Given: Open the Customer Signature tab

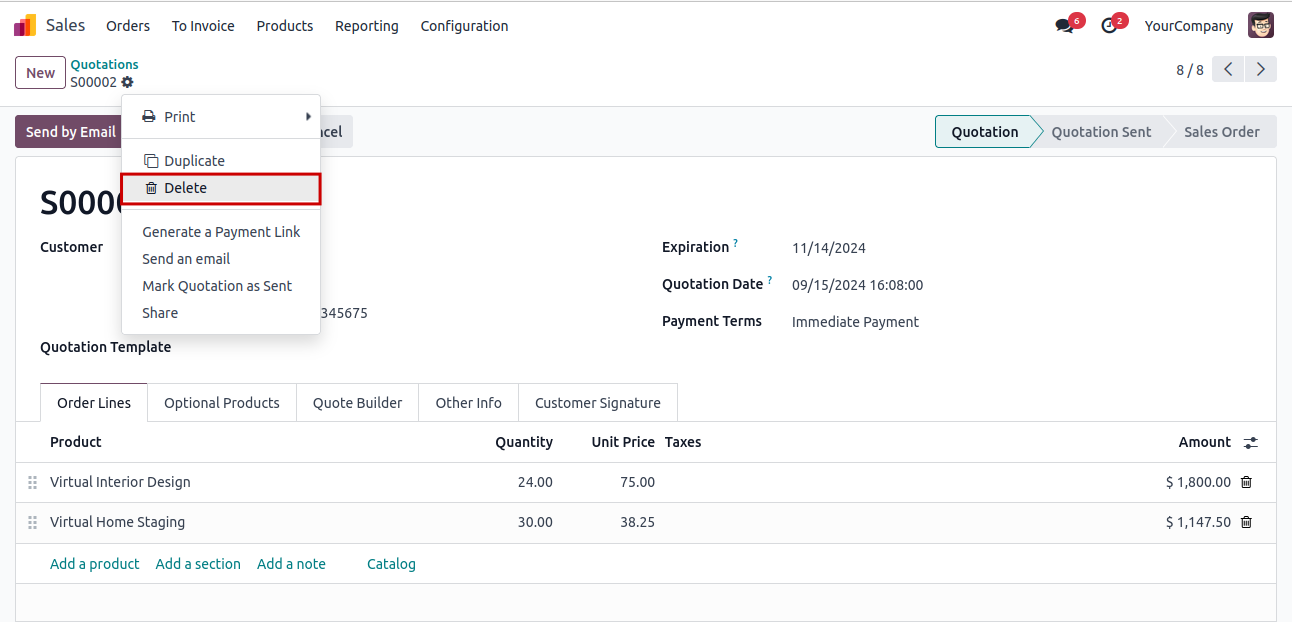Looking at the screenshot, I should point(597,403).
